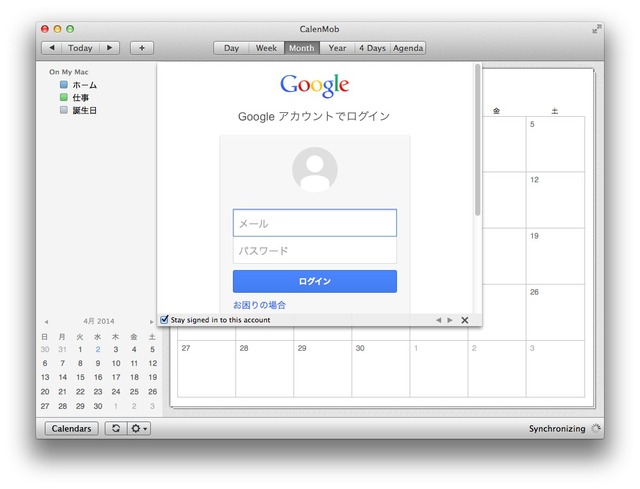Focus the パスワード password field
This screenshot has height=489, width=640.
[x=315, y=250]
